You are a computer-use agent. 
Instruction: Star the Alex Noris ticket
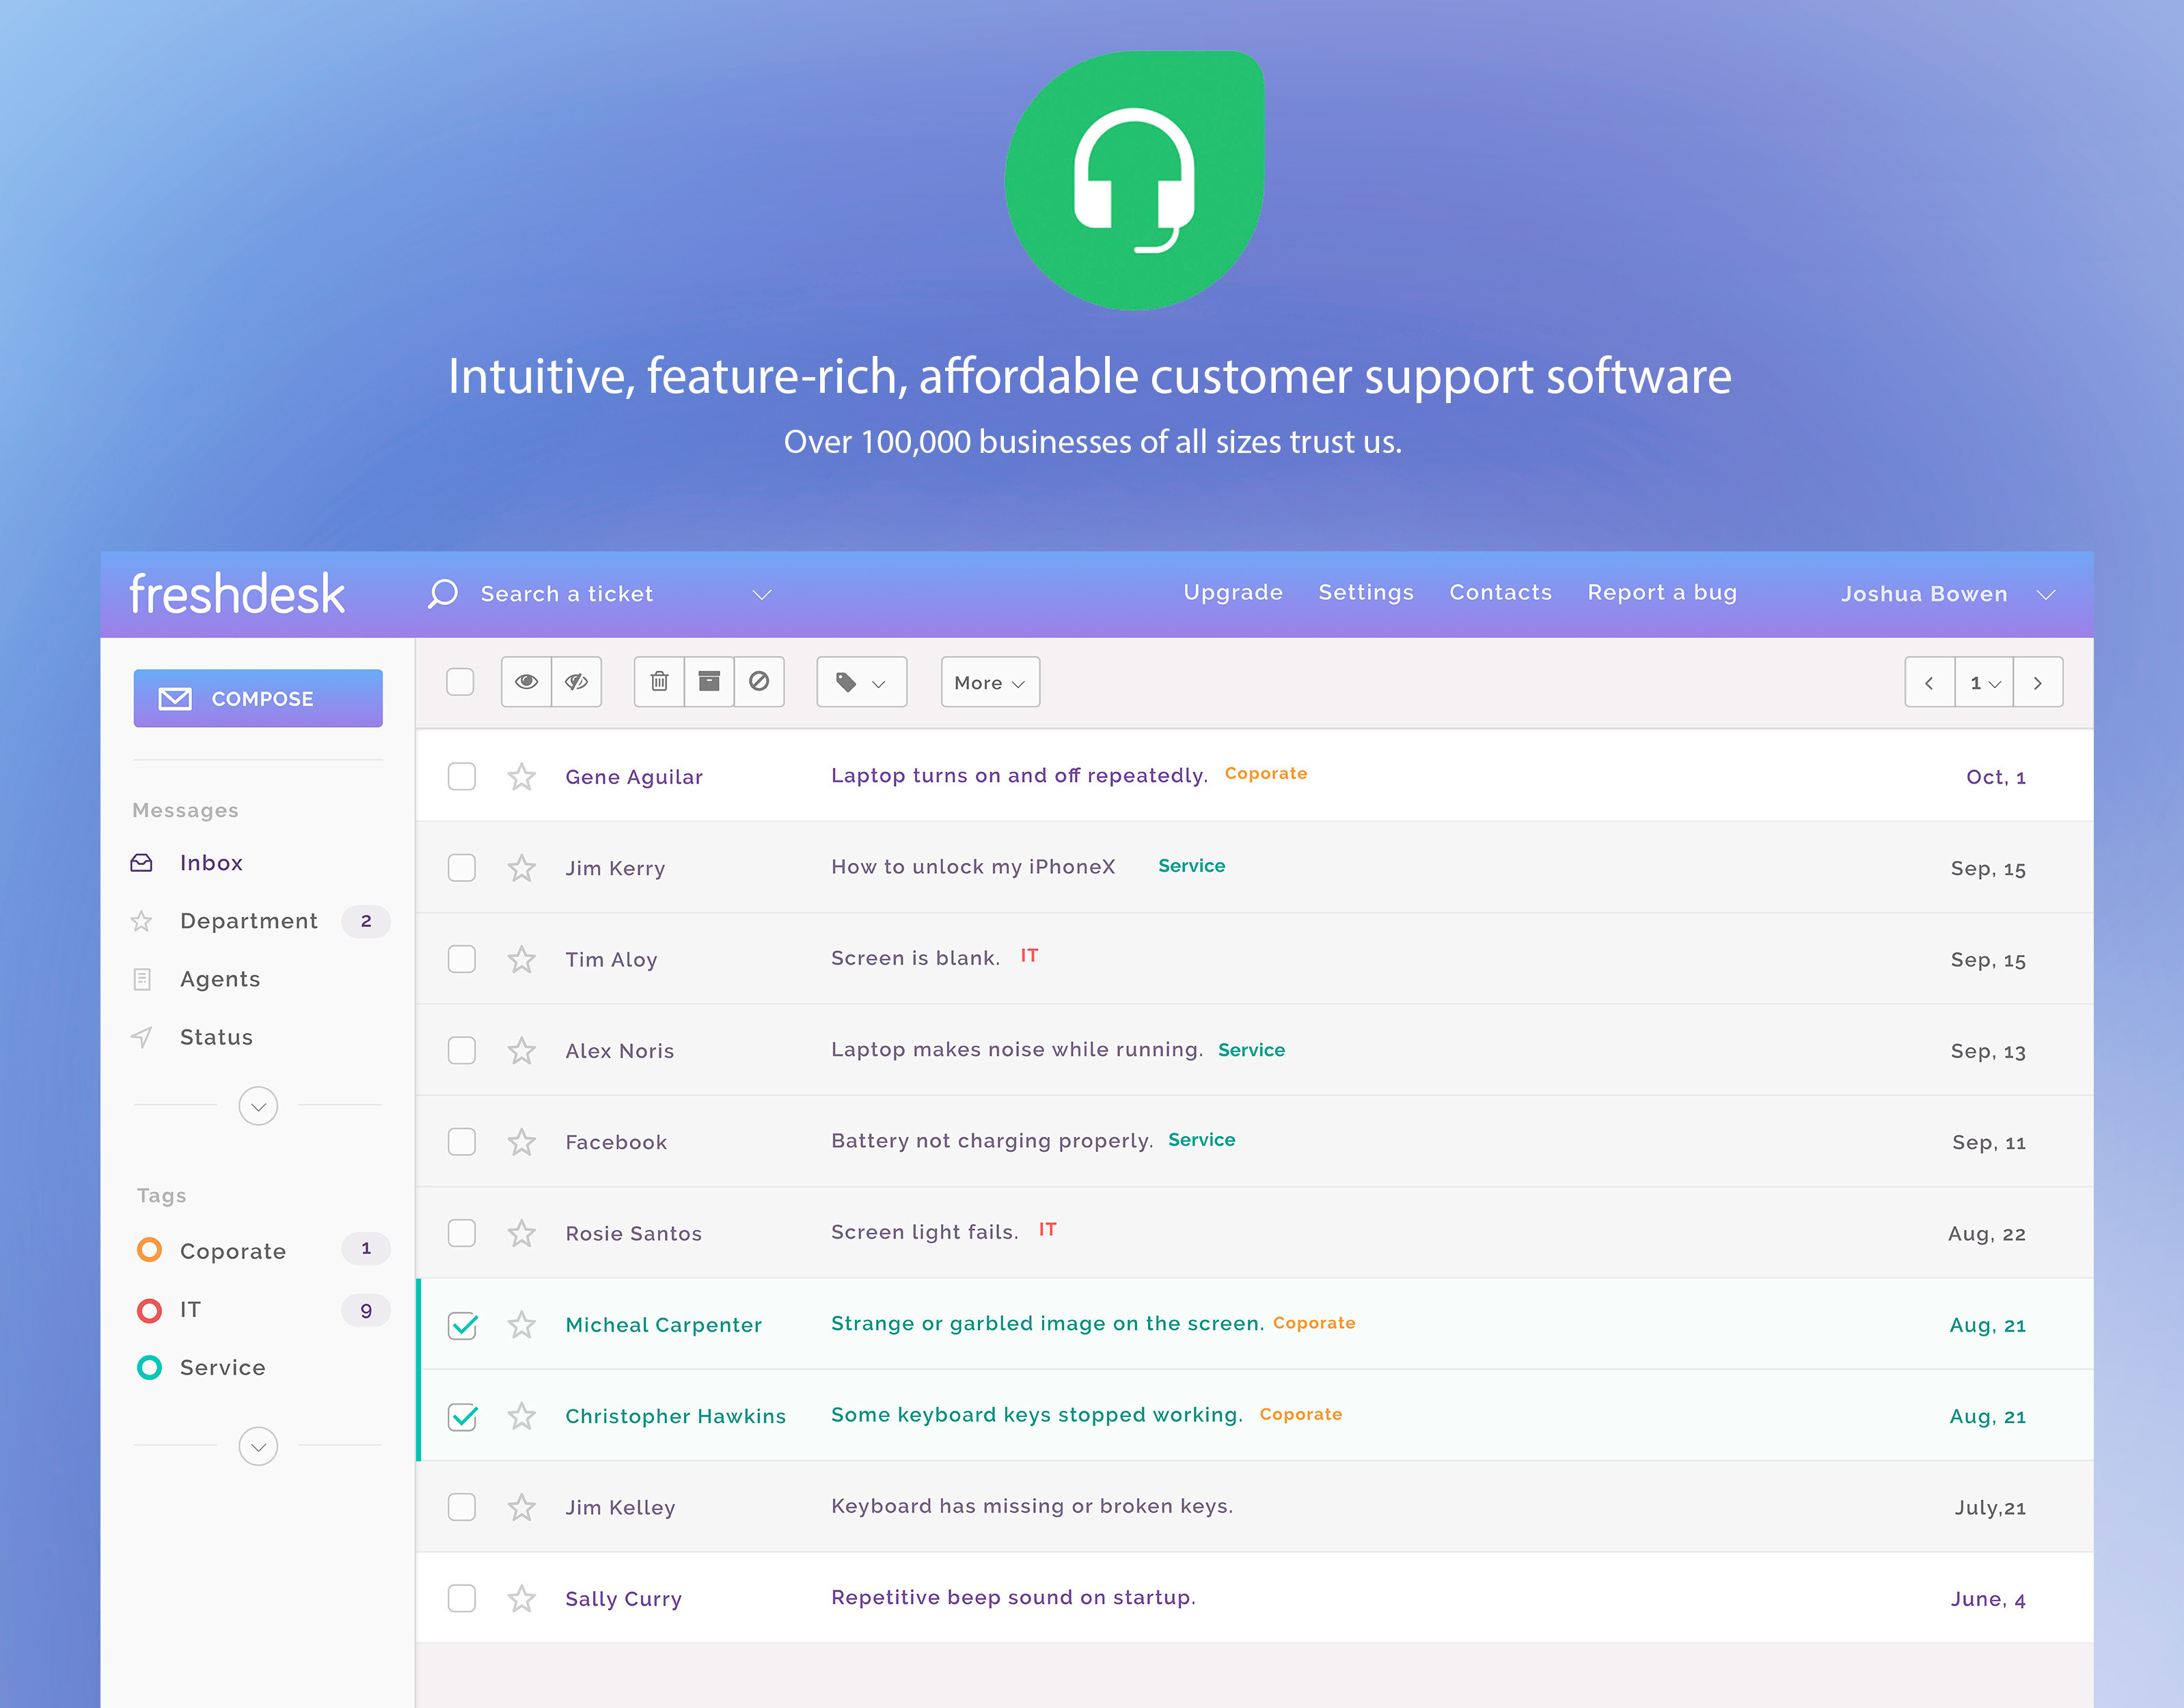pyautogui.click(x=521, y=1051)
